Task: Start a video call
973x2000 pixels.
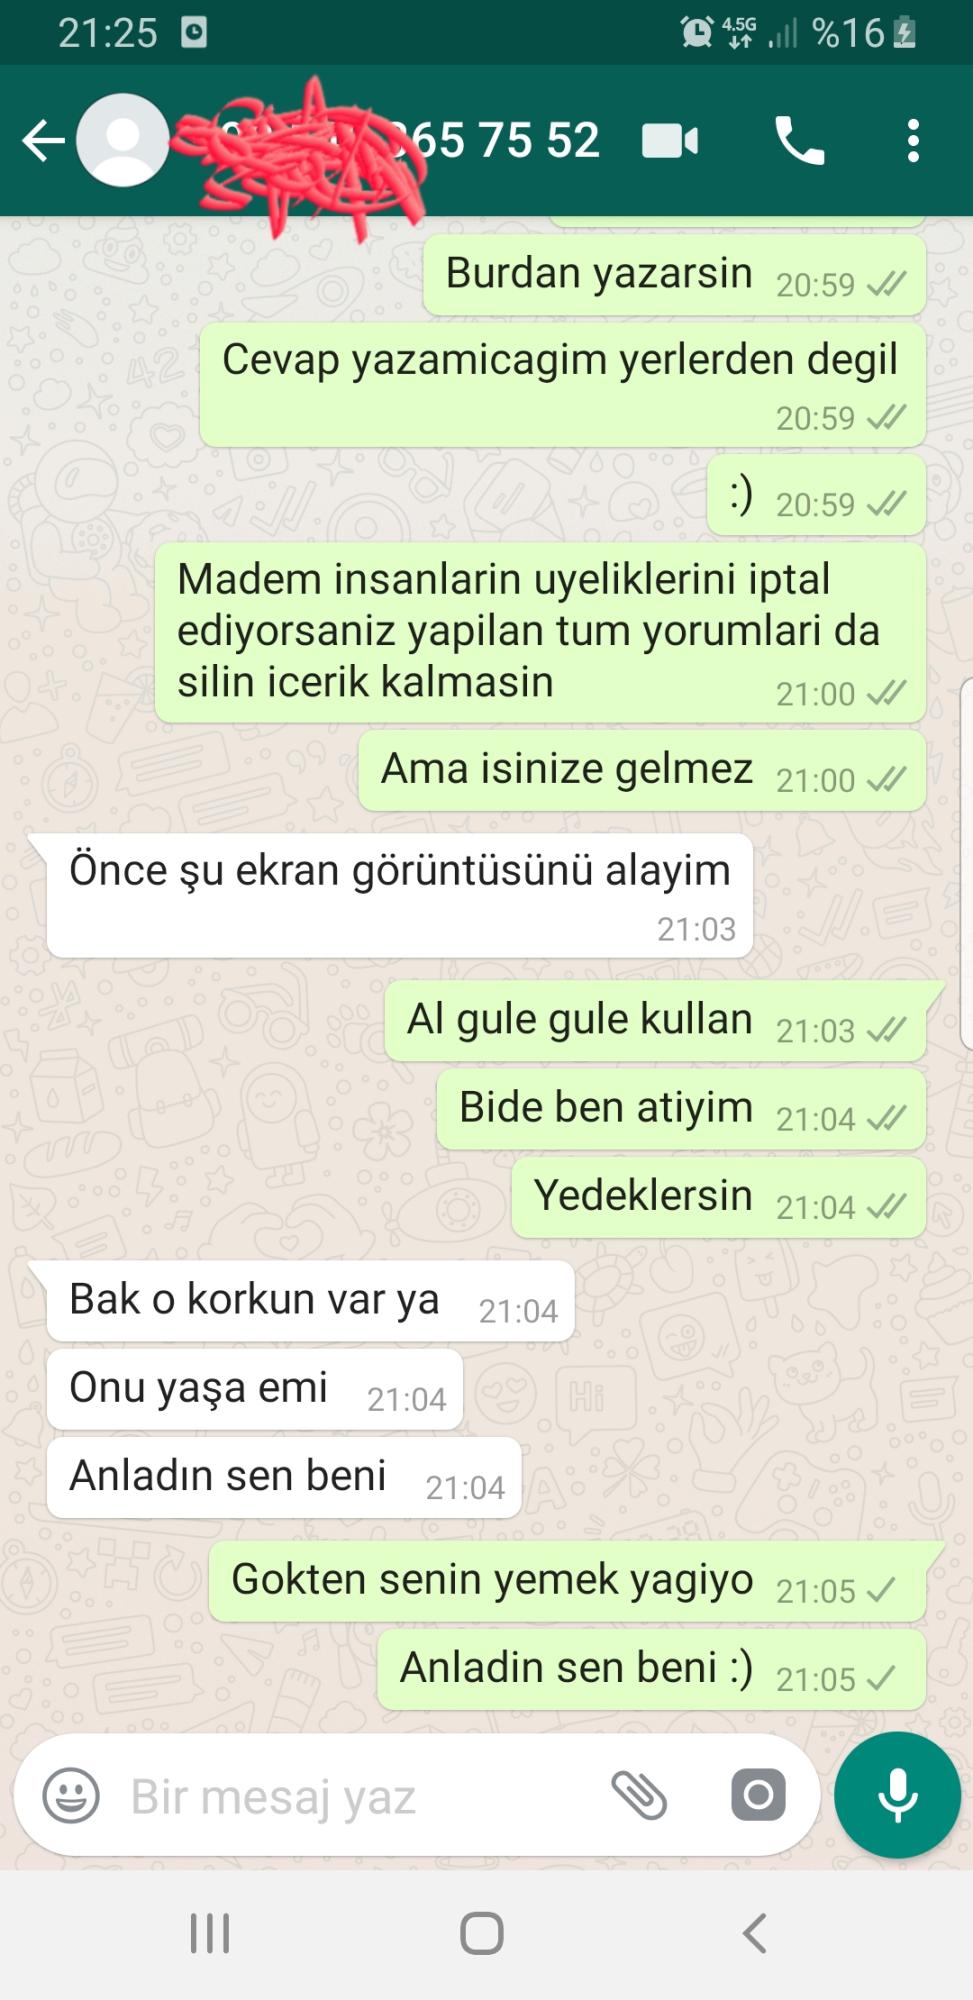Action: (x=670, y=141)
